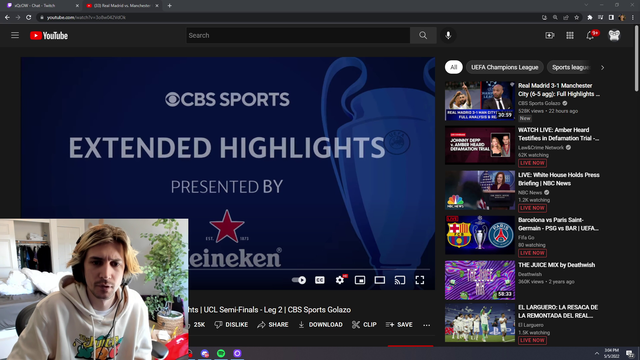Viewport: 640px width, 360px height.
Task: Open Amber Heard Testifies live thumbnail
Action: coord(480,145)
